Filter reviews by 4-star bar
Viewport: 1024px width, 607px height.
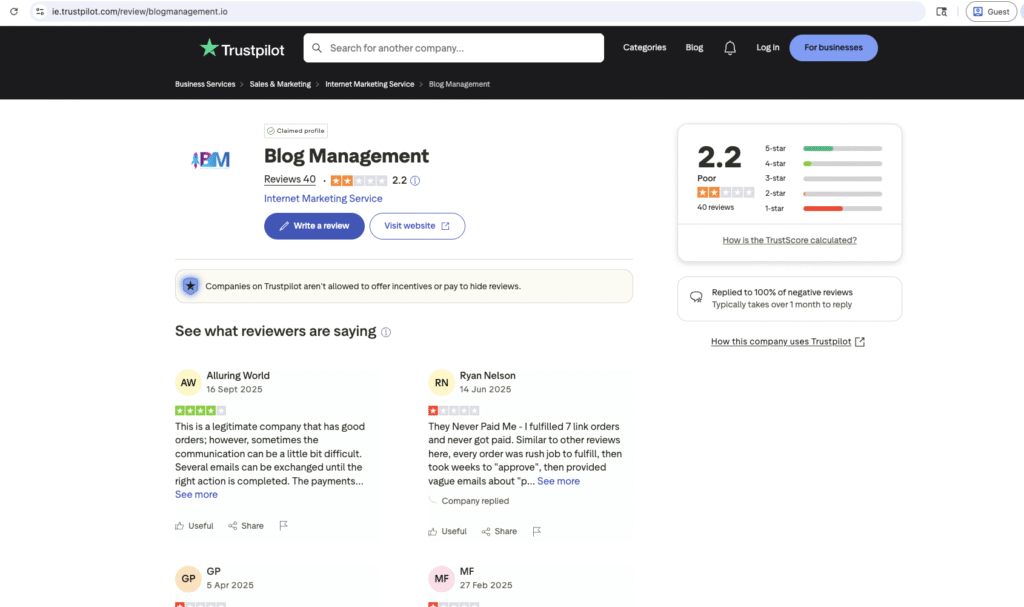click(842, 163)
